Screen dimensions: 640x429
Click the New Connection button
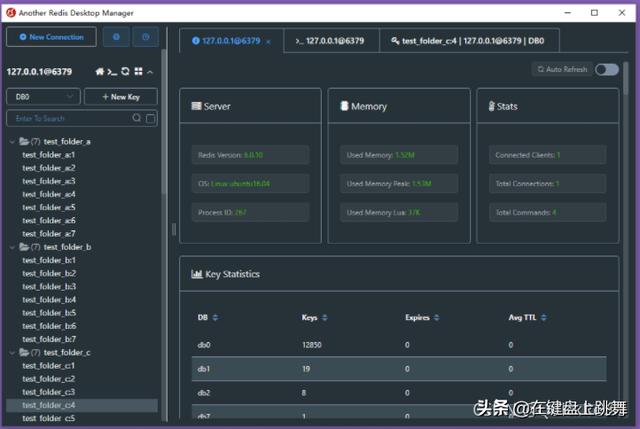point(51,37)
